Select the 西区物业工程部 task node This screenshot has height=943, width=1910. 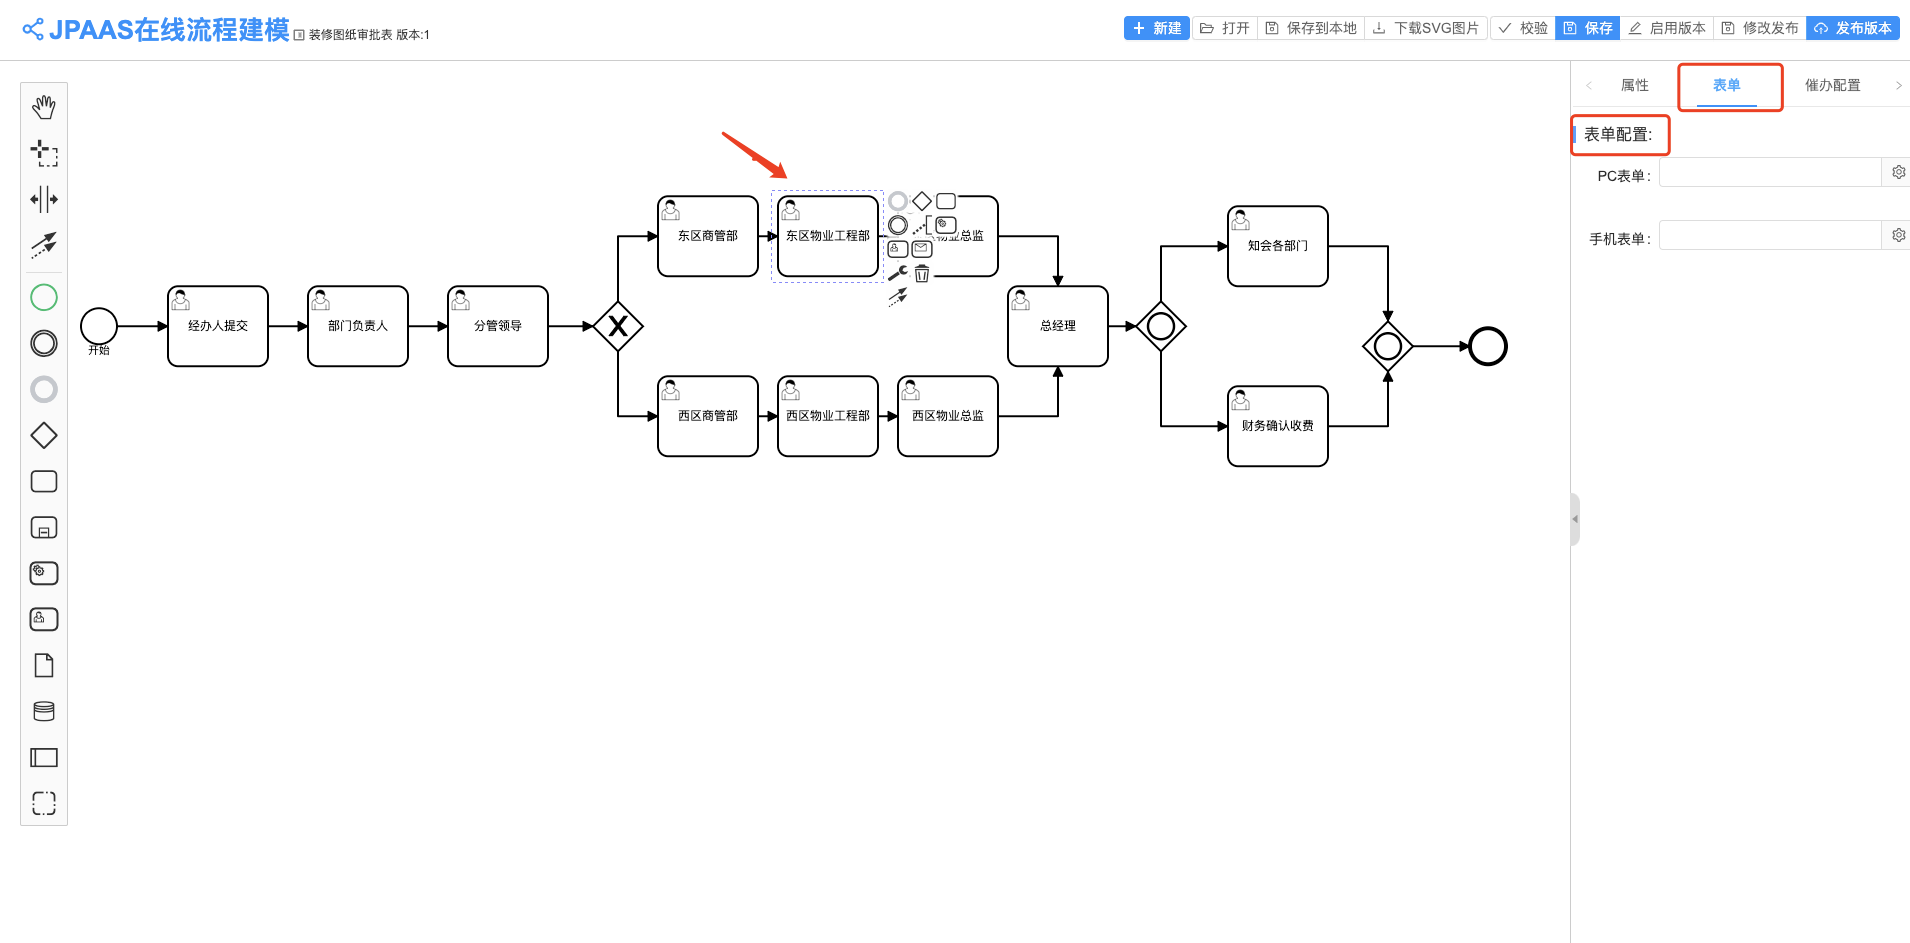pyautogui.click(x=828, y=416)
